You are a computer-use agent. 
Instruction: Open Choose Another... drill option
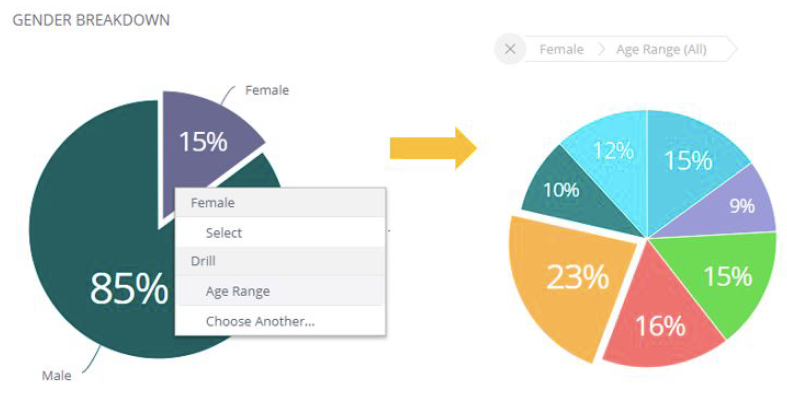tap(260, 321)
